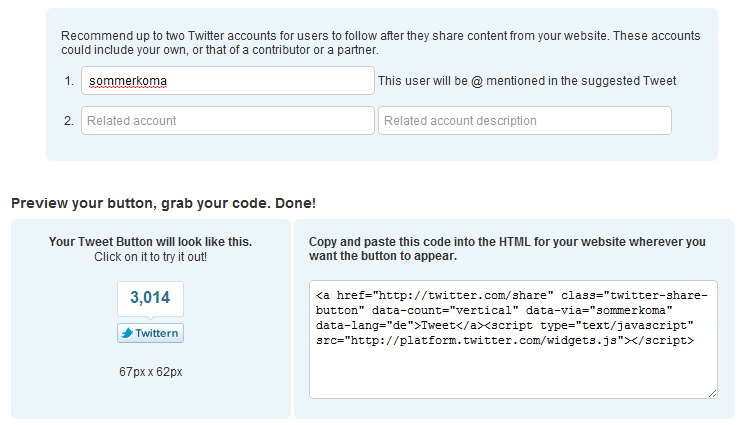Click the Related account description field
The height and width of the screenshot is (425, 739).
525,121
